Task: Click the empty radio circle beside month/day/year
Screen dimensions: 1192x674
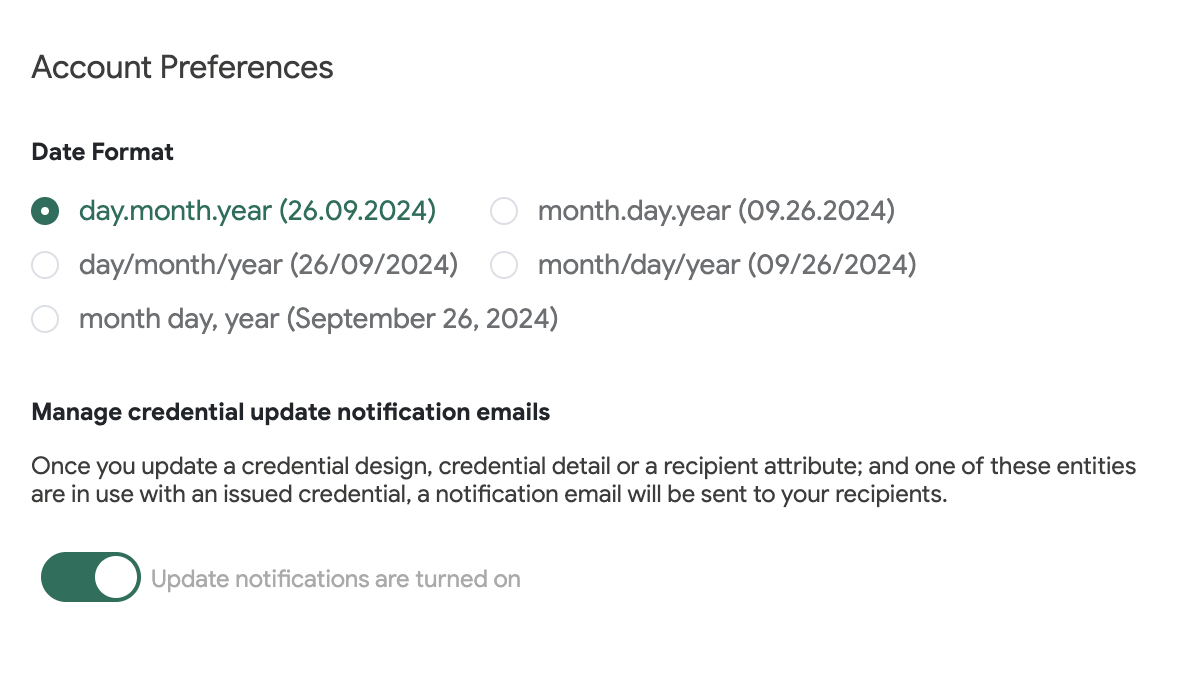Action: point(503,265)
